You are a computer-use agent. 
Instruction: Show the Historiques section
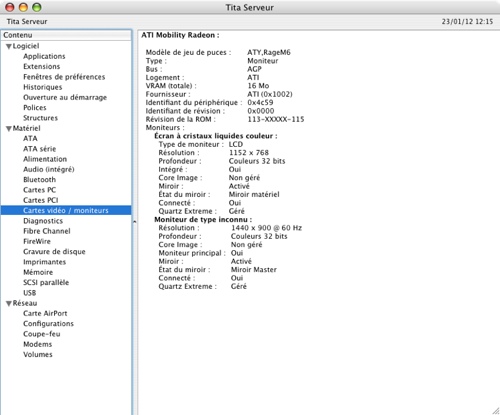tap(43, 87)
